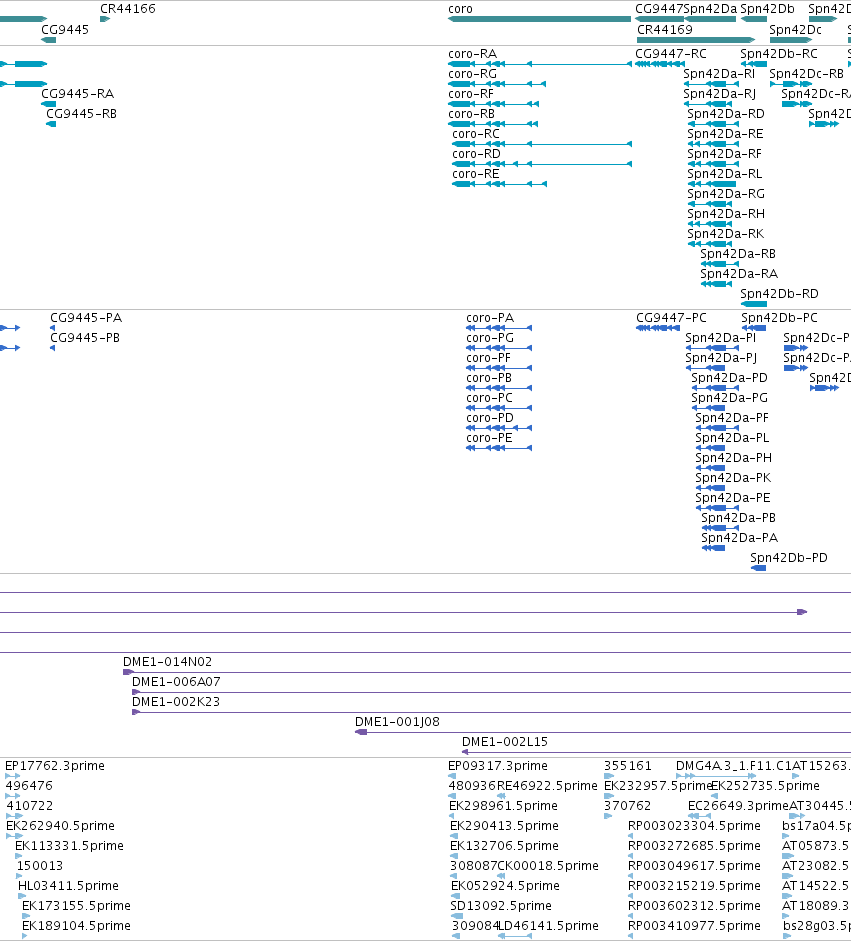Click the CR44169 gene label
Viewport: 851px width, 941px height.
pos(664,29)
